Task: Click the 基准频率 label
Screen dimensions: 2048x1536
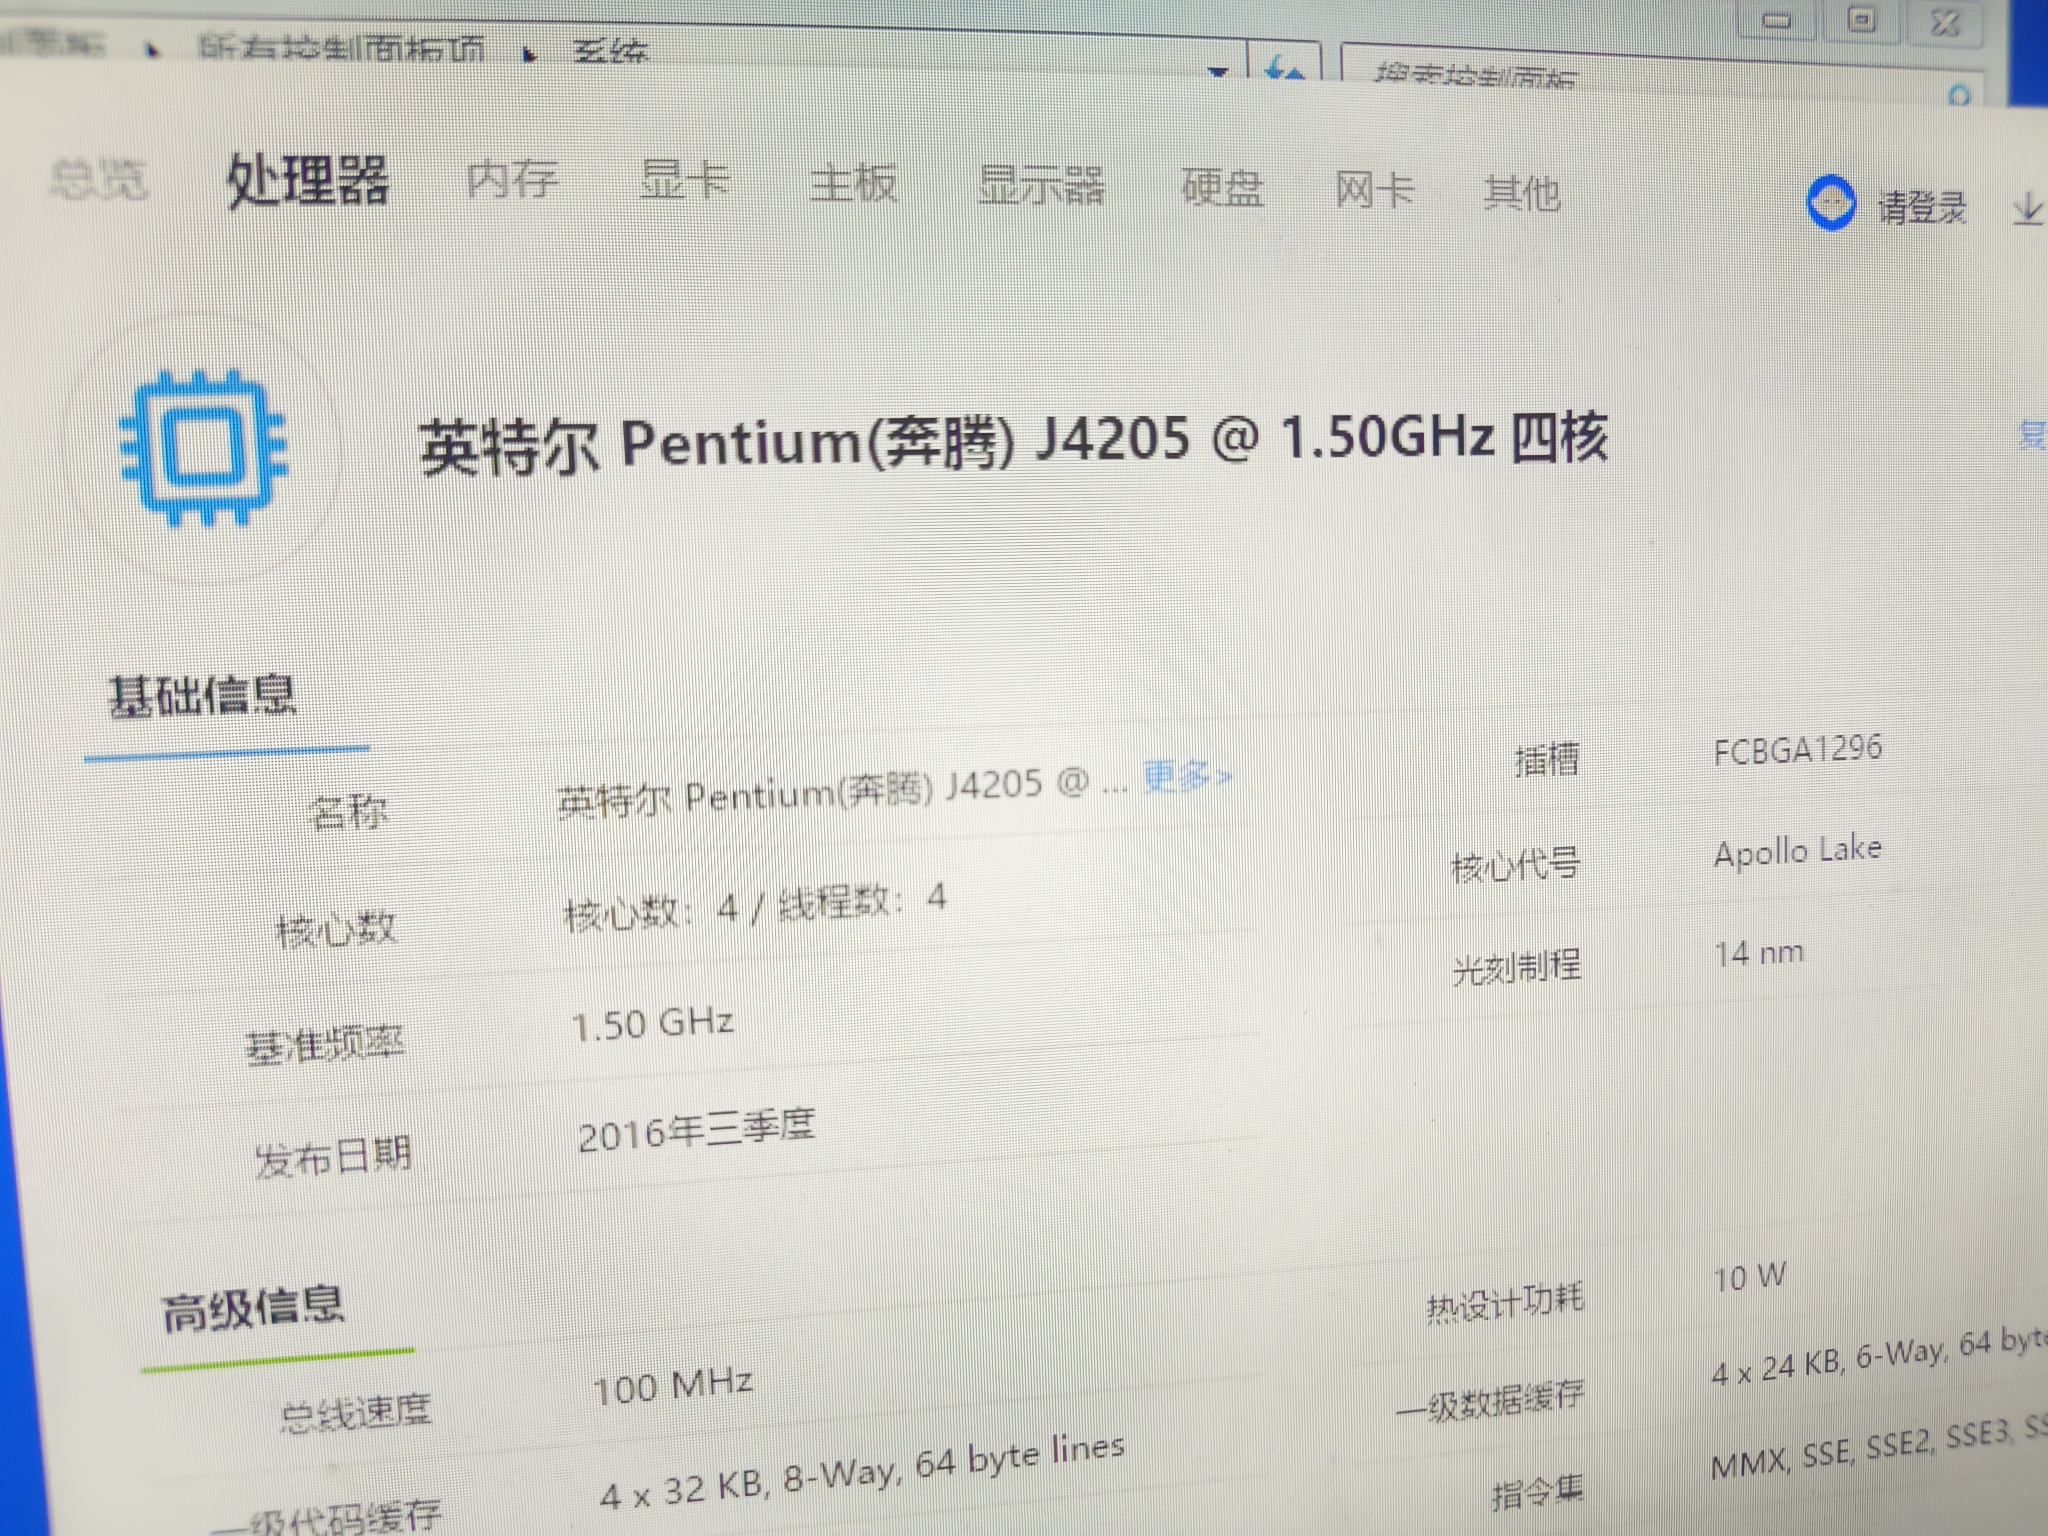Action: click(x=325, y=1046)
